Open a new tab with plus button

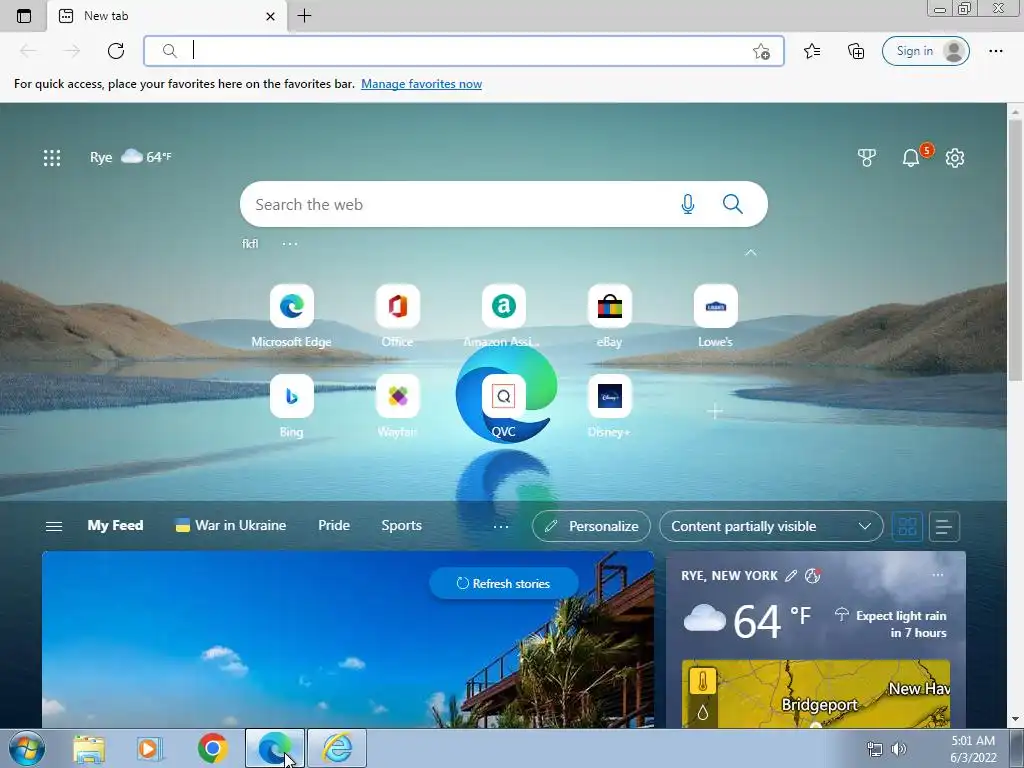304,16
